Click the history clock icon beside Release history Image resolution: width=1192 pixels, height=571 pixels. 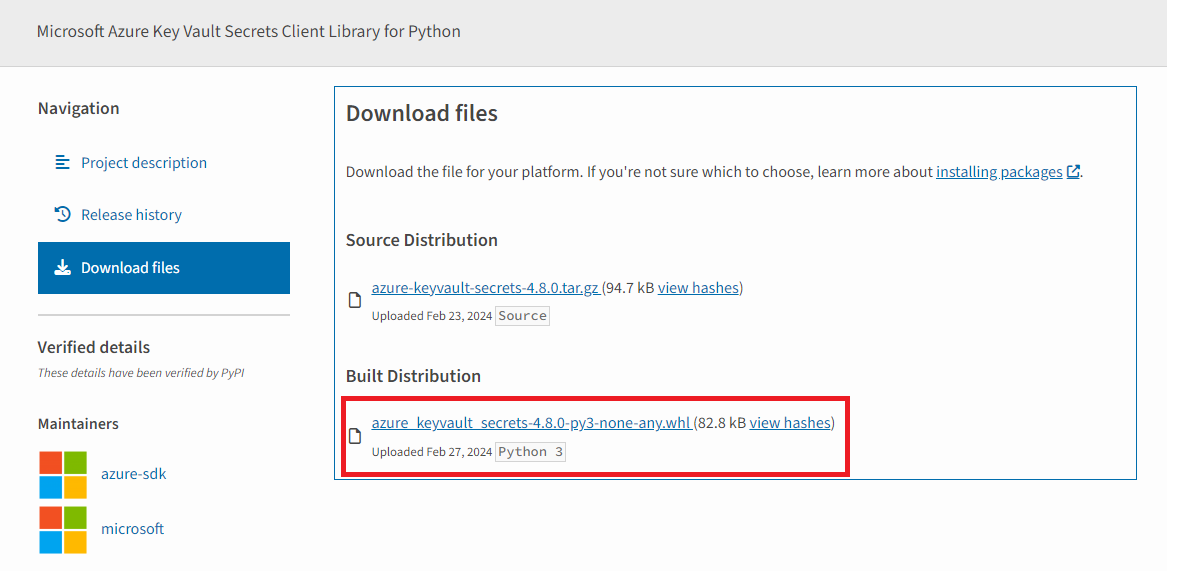click(62, 214)
